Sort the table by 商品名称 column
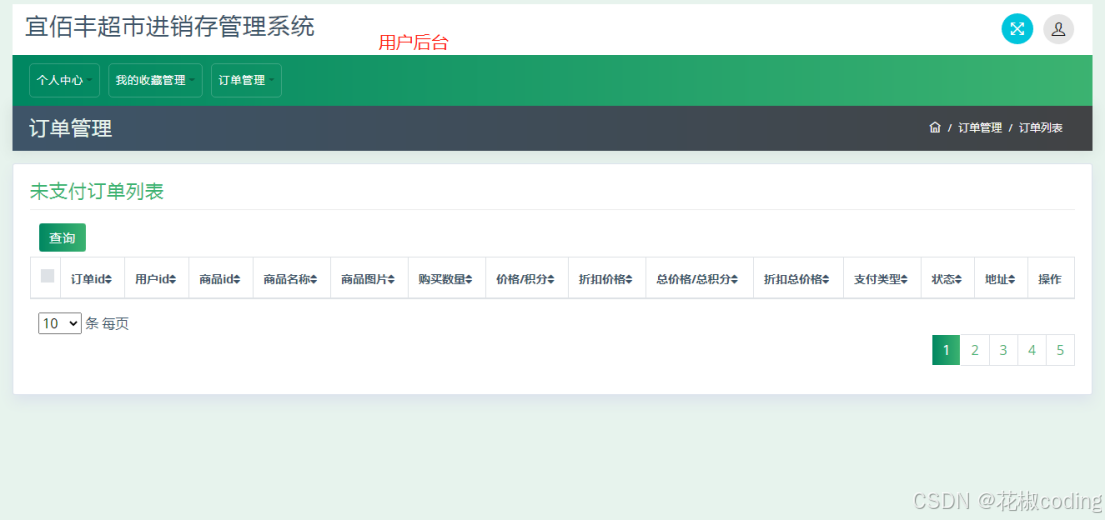This screenshot has height=521, width=1106. click(x=291, y=278)
